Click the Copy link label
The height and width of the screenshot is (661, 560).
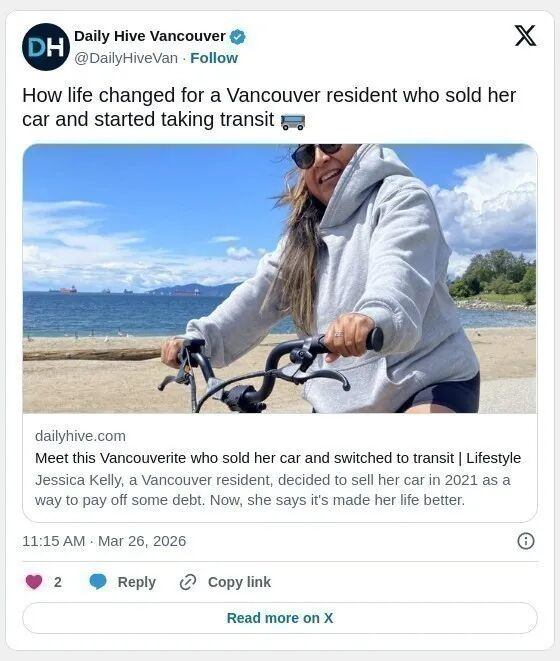[239, 582]
